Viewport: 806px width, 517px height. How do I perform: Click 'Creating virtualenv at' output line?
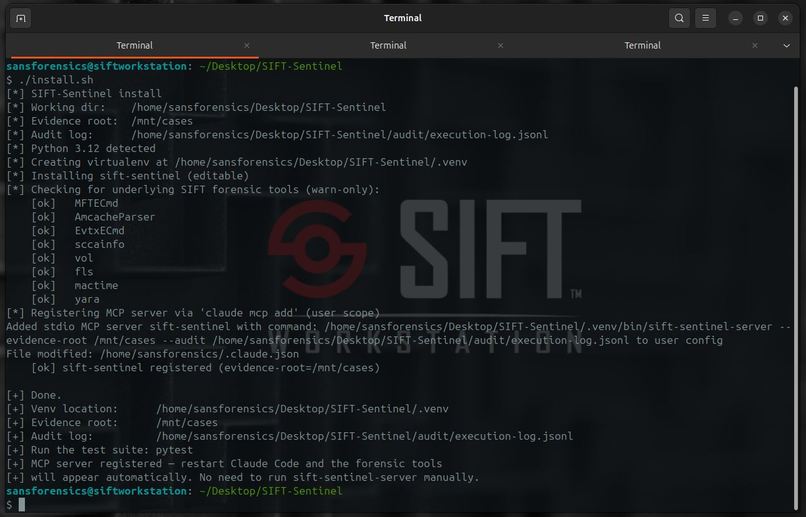(236, 162)
